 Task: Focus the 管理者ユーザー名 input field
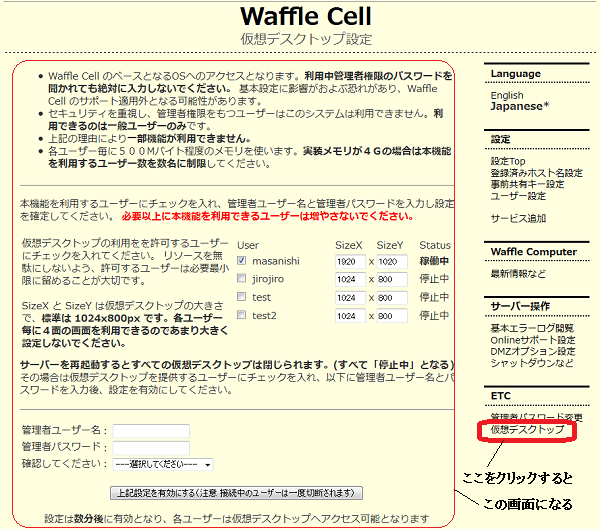coord(151,431)
